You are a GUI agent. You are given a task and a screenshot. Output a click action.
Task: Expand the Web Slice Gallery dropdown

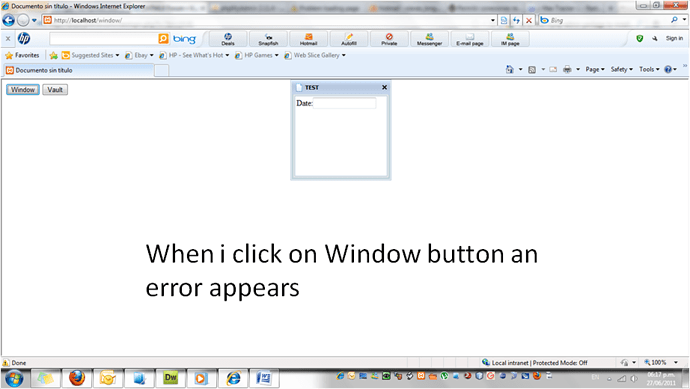pos(344,55)
